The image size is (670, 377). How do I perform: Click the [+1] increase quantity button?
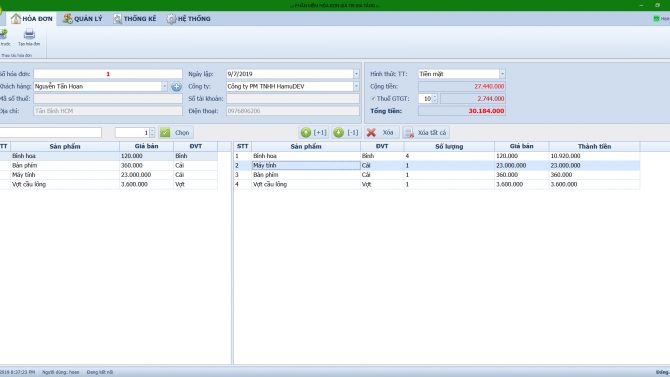[x=314, y=133]
